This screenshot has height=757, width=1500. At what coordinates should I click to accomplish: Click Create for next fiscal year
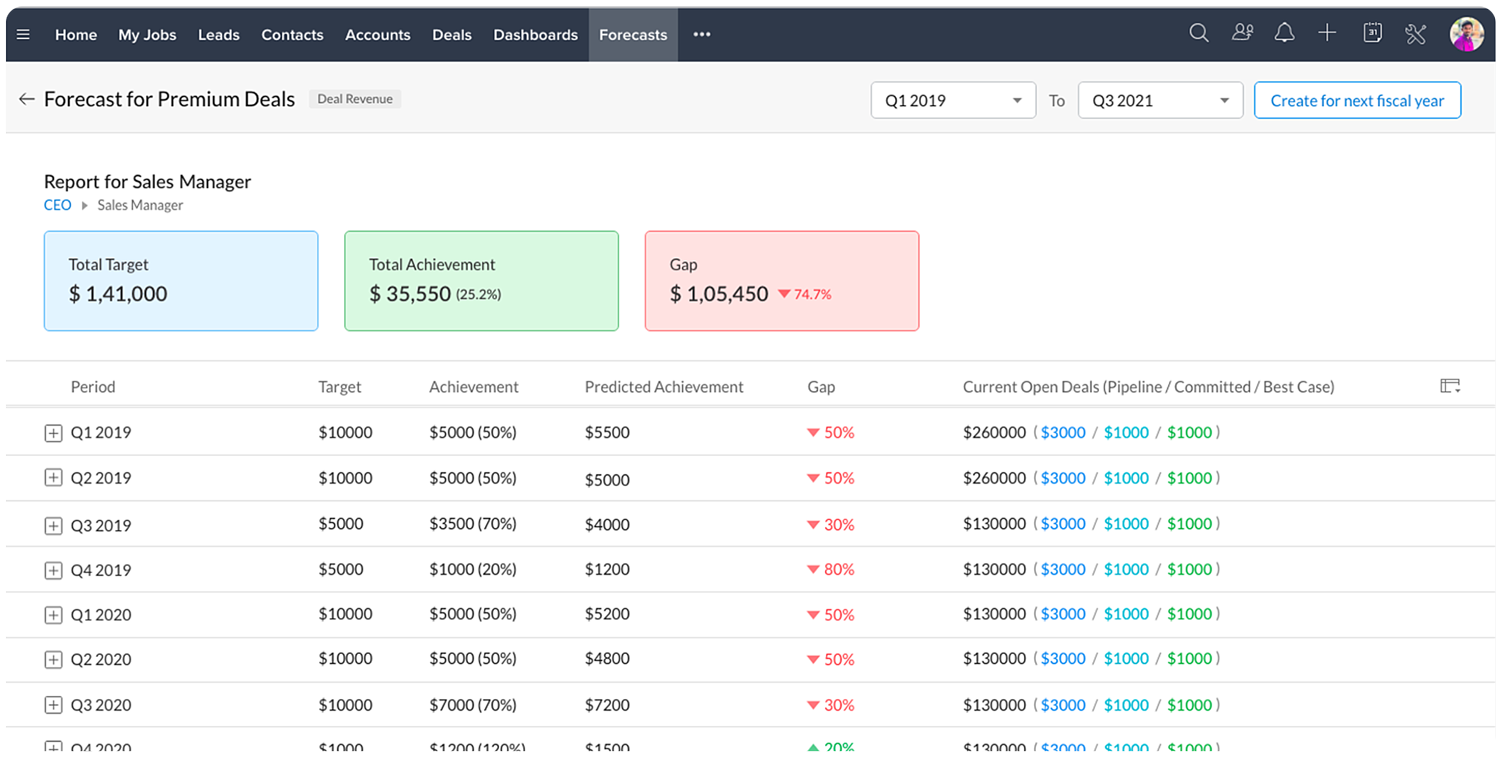pos(1357,100)
